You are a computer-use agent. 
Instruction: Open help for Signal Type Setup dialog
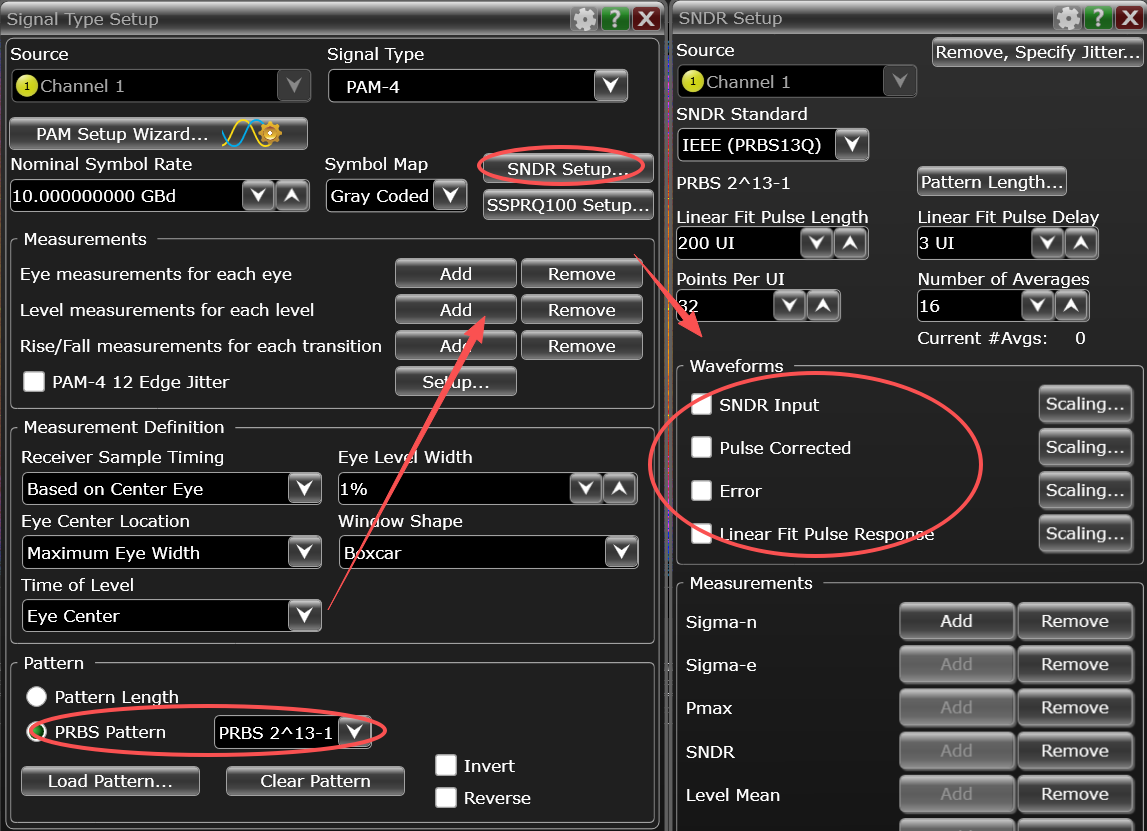615,19
